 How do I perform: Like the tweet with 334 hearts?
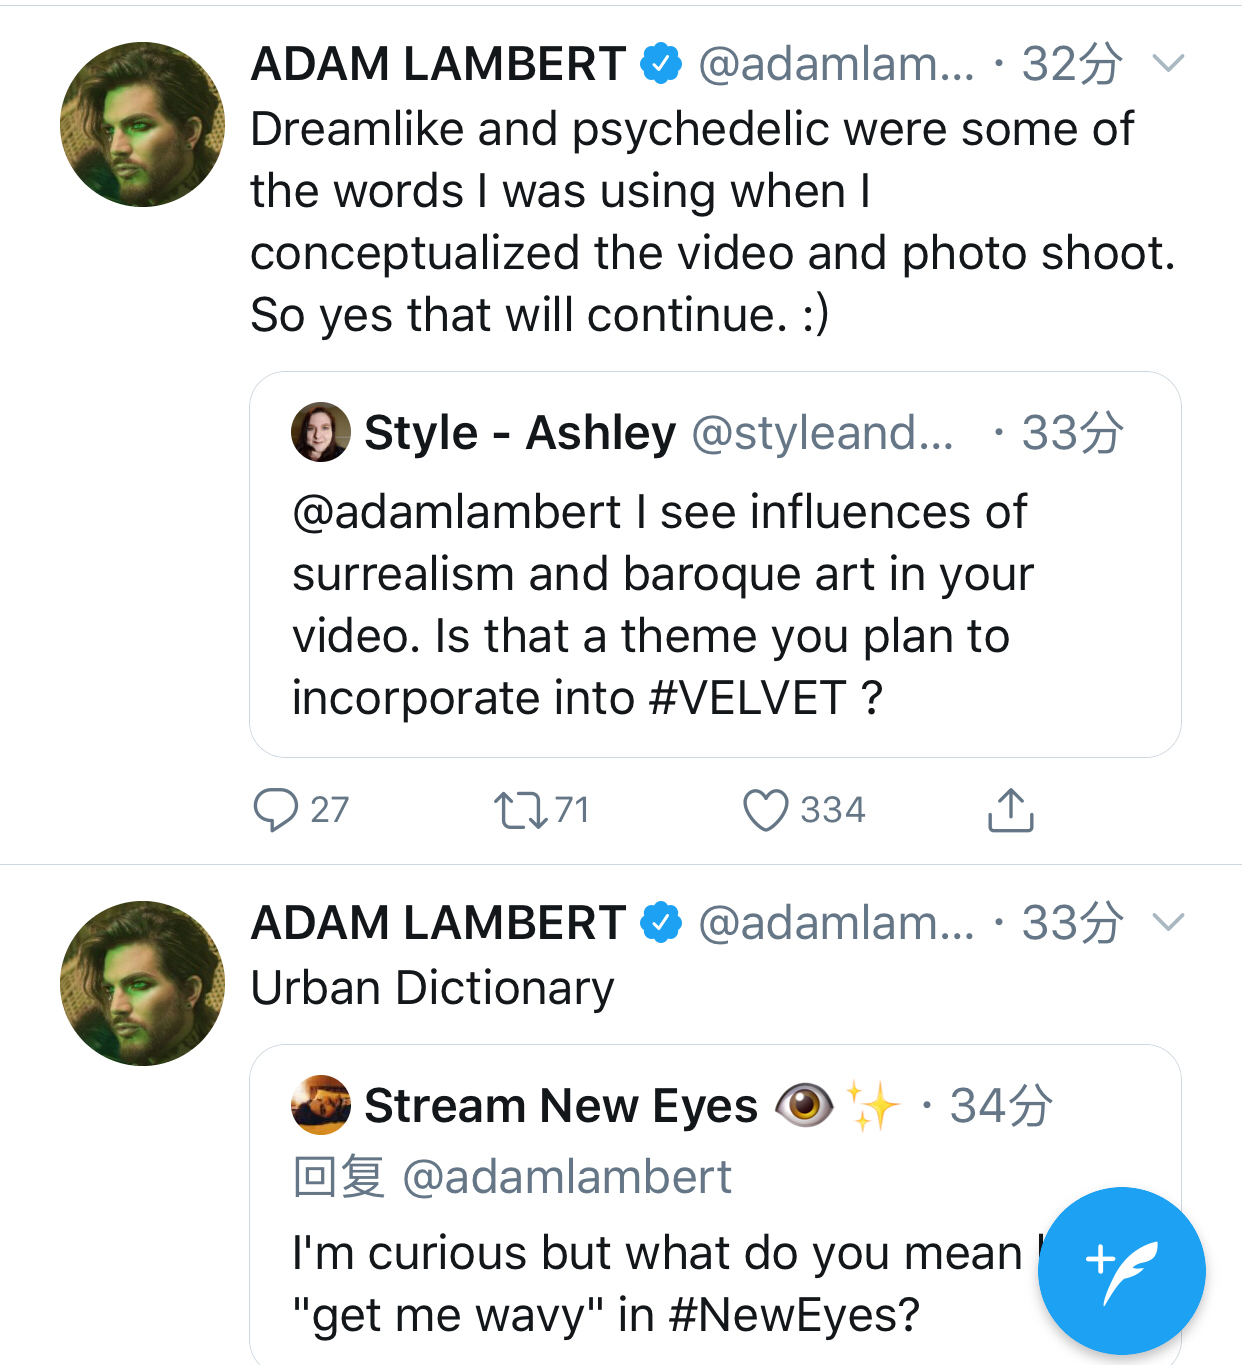point(766,810)
